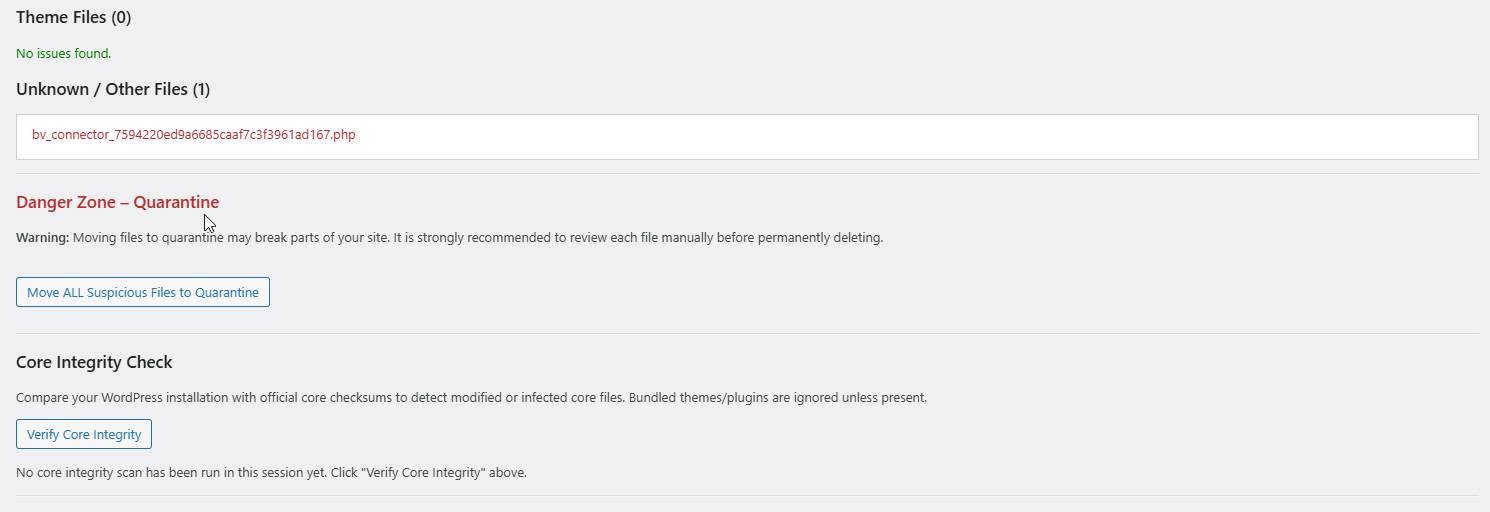Image resolution: width=1490 pixels, height=512 pixels.
Task: Click the green "No issues found." status
Action: coord(63,53)
